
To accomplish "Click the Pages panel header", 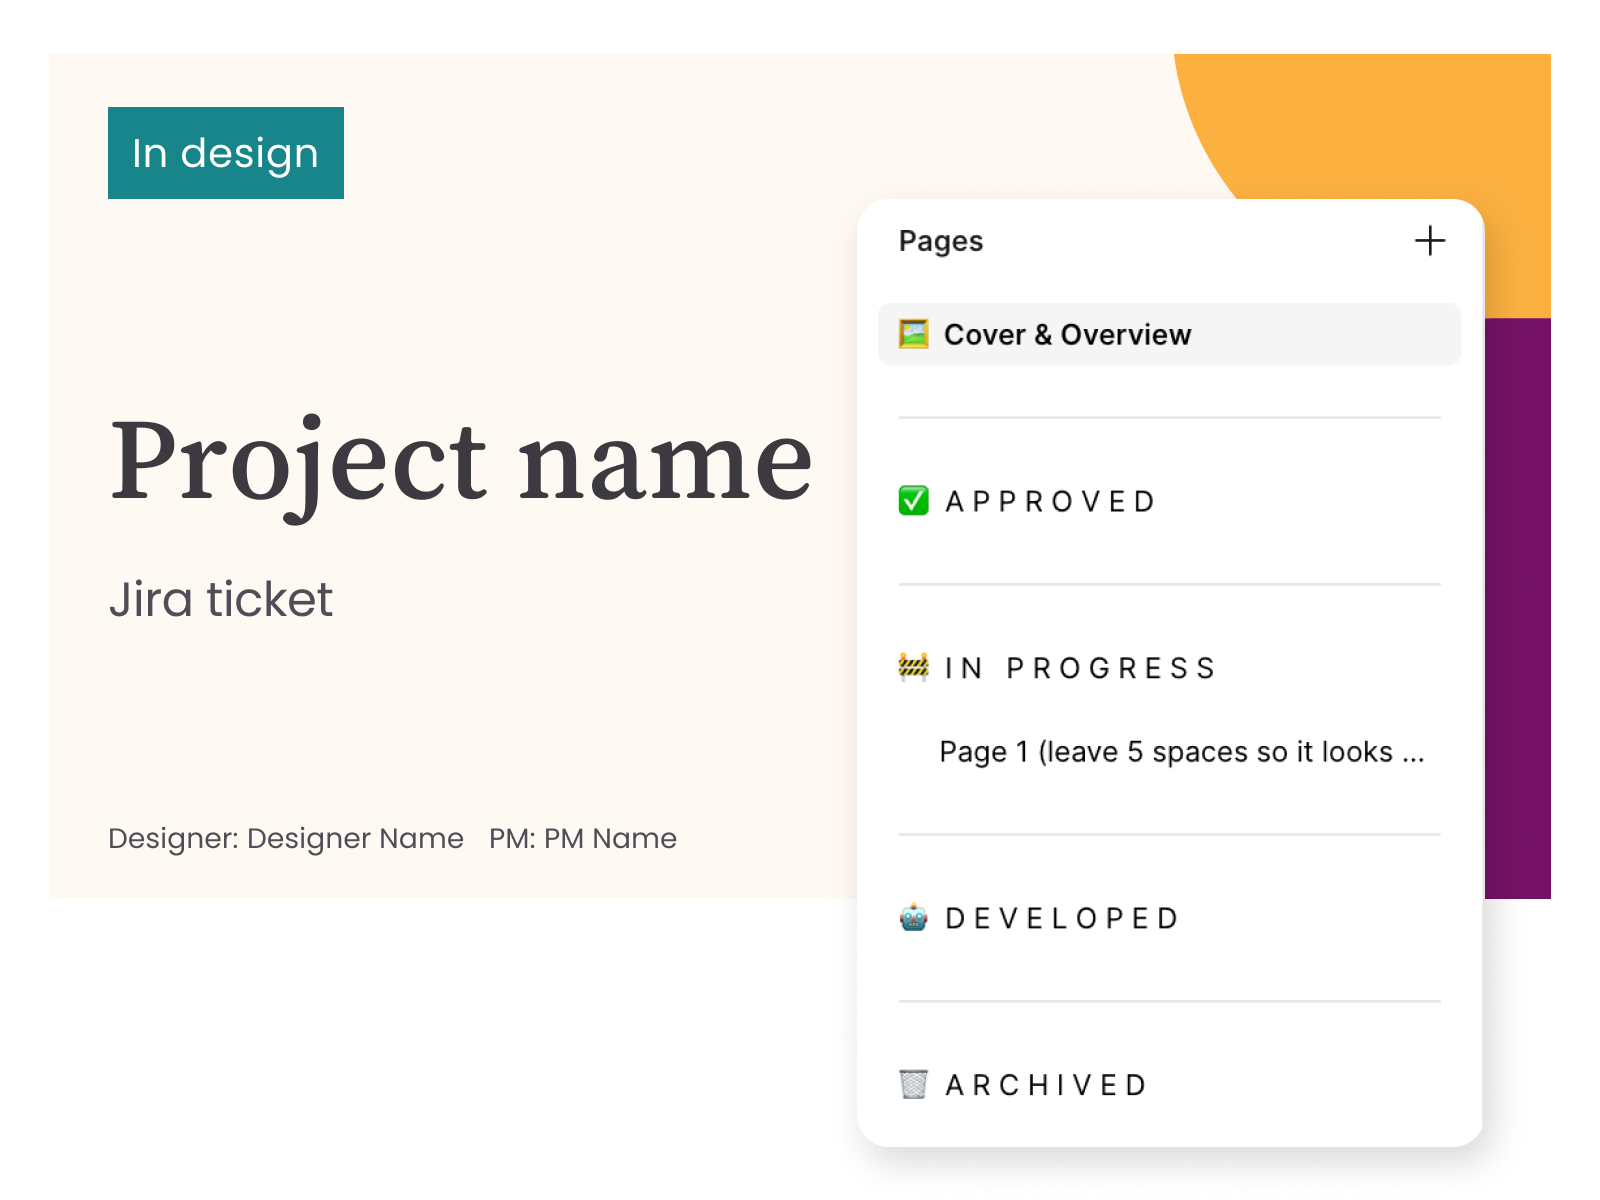I will (x=941, y=241).
